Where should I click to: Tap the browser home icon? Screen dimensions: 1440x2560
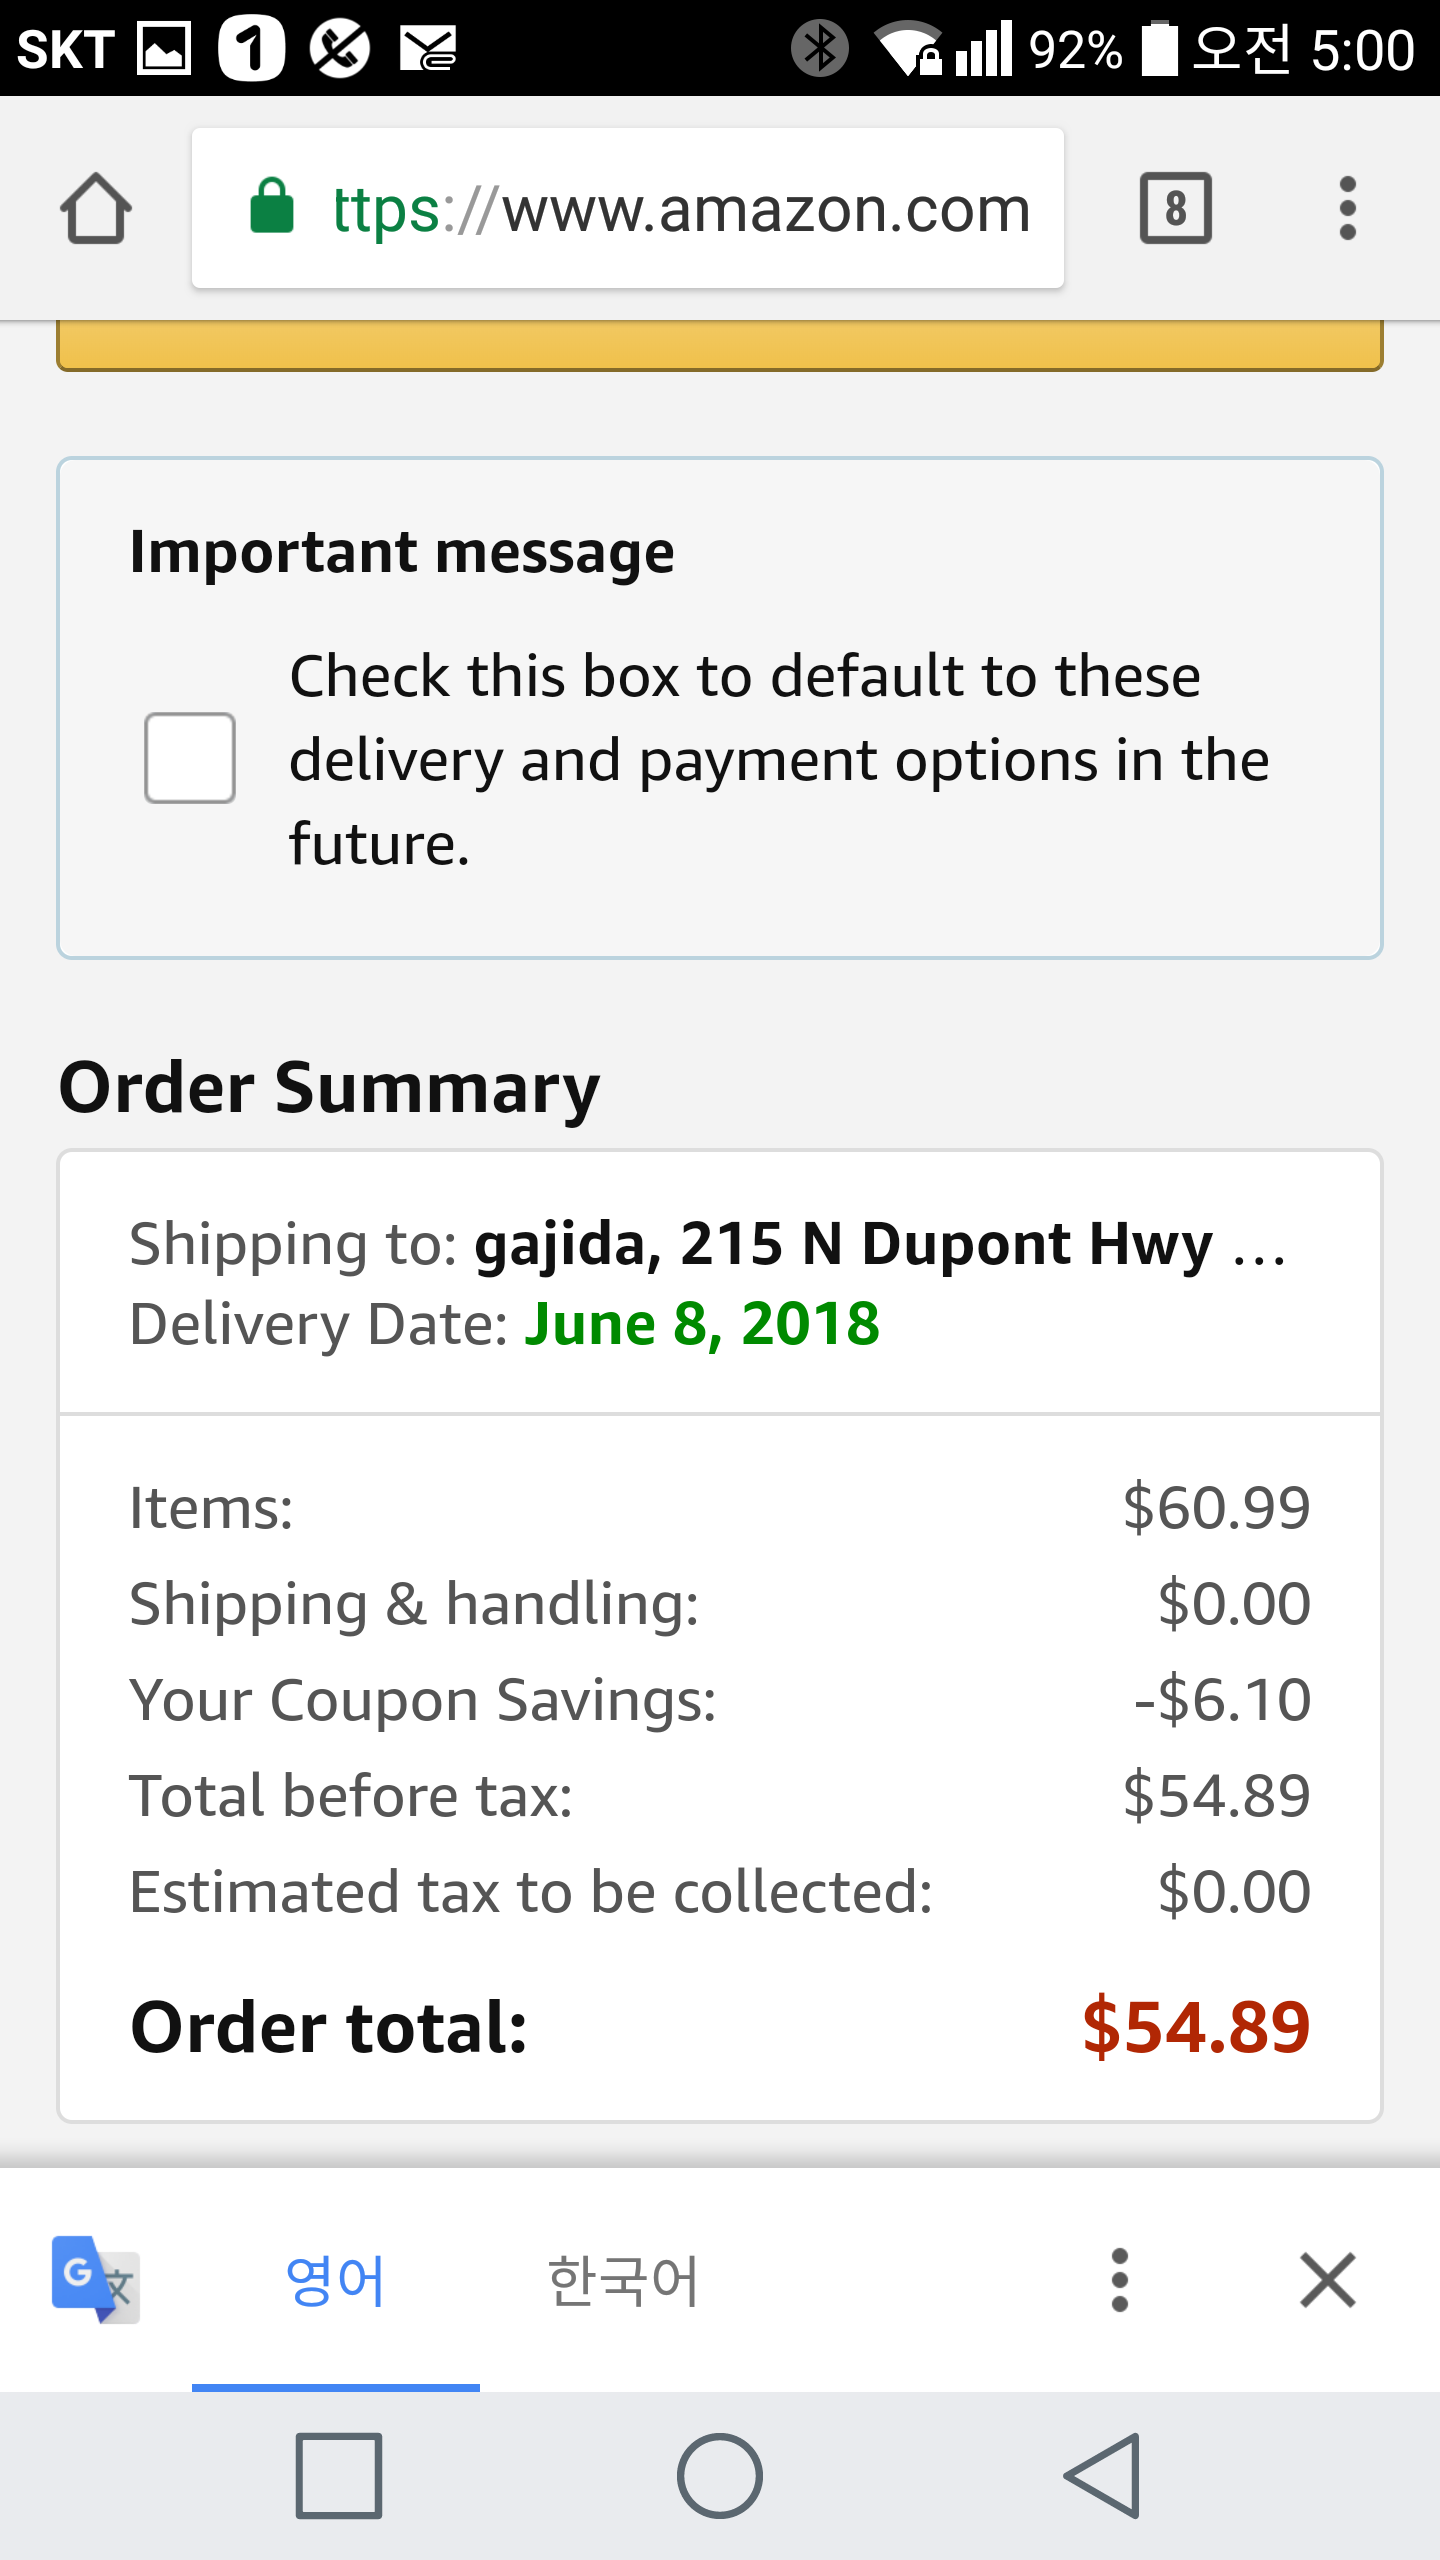tap(96, 208)
